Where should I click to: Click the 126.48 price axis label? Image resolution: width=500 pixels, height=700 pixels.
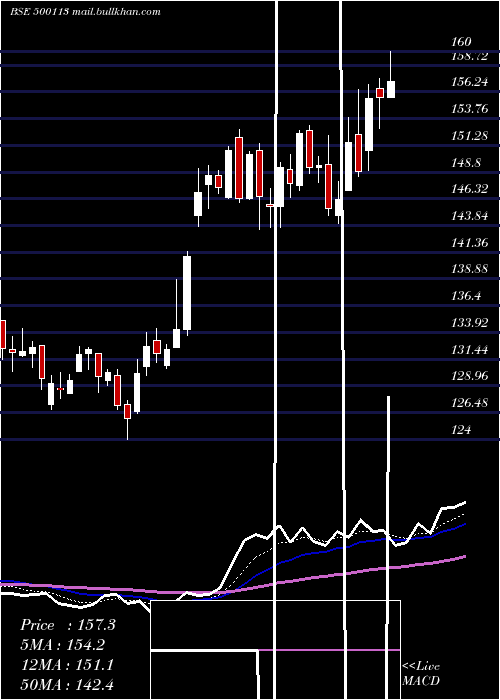[469, 402]
